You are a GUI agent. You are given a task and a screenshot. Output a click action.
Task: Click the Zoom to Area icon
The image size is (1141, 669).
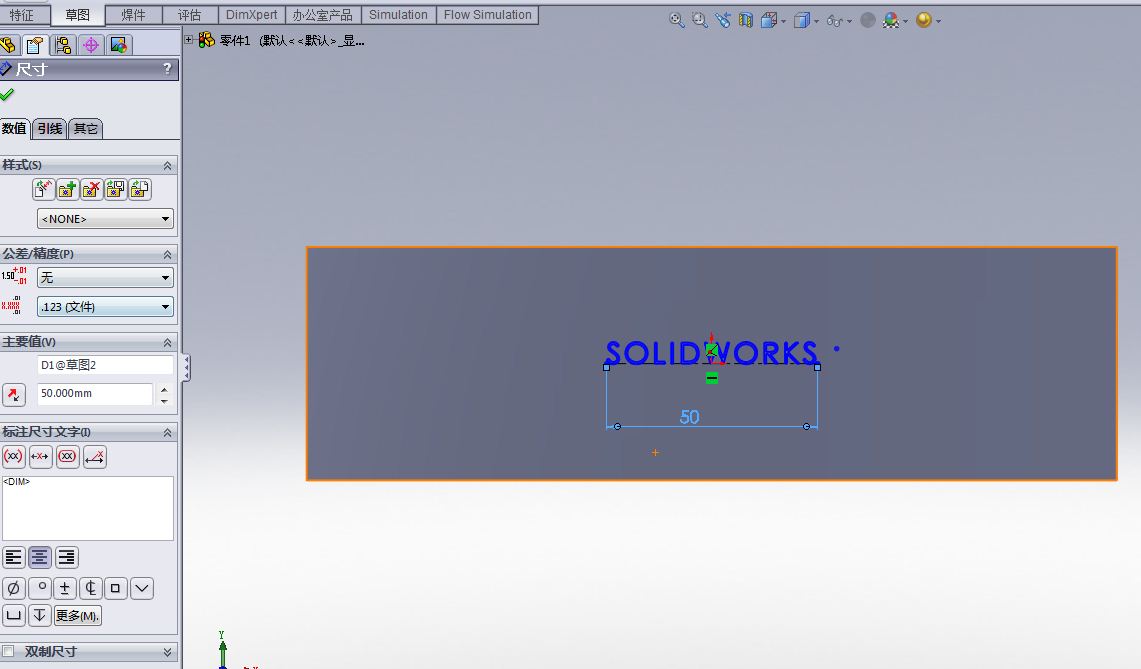[x=700, y=20]
